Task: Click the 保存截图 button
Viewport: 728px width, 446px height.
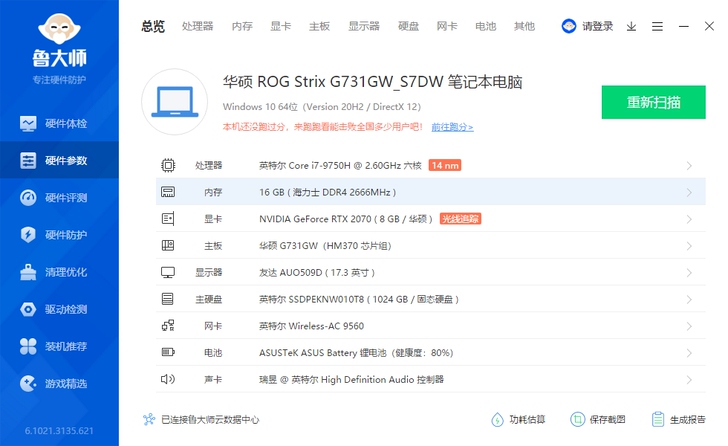Action: (598, 420)
